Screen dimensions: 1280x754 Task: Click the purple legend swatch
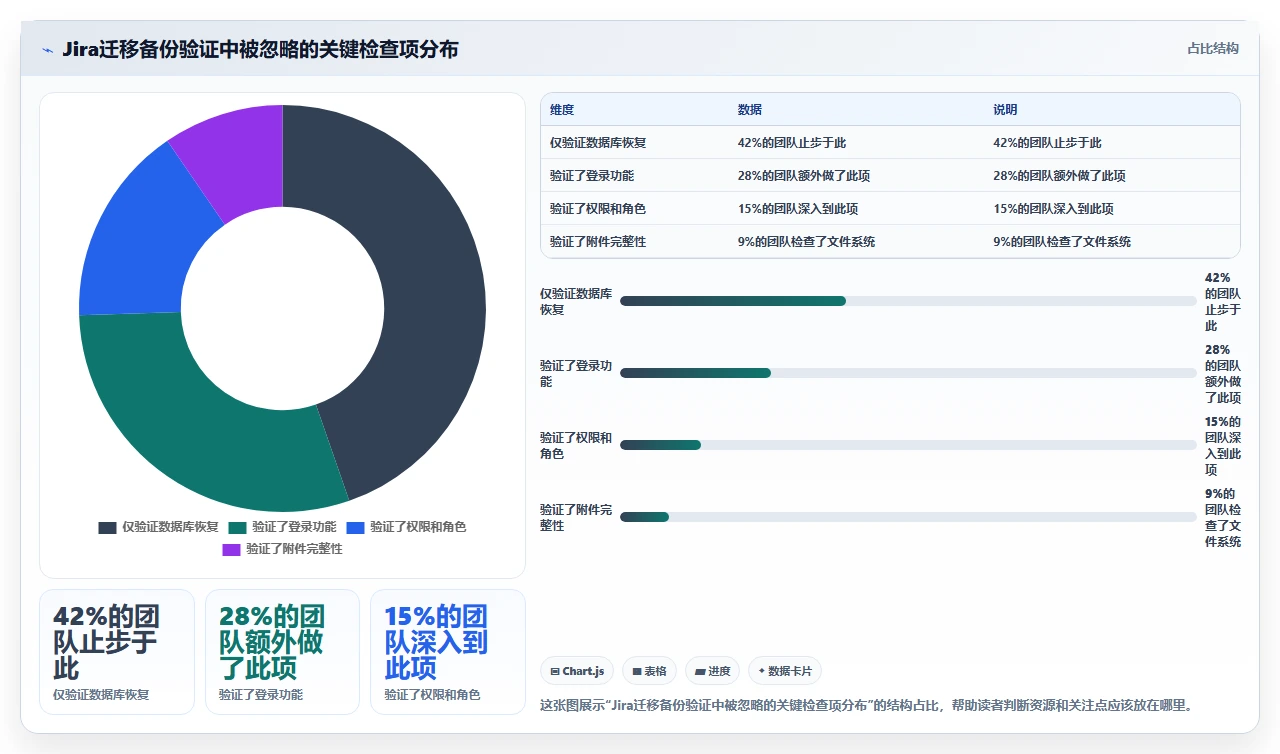coord(231,549)
